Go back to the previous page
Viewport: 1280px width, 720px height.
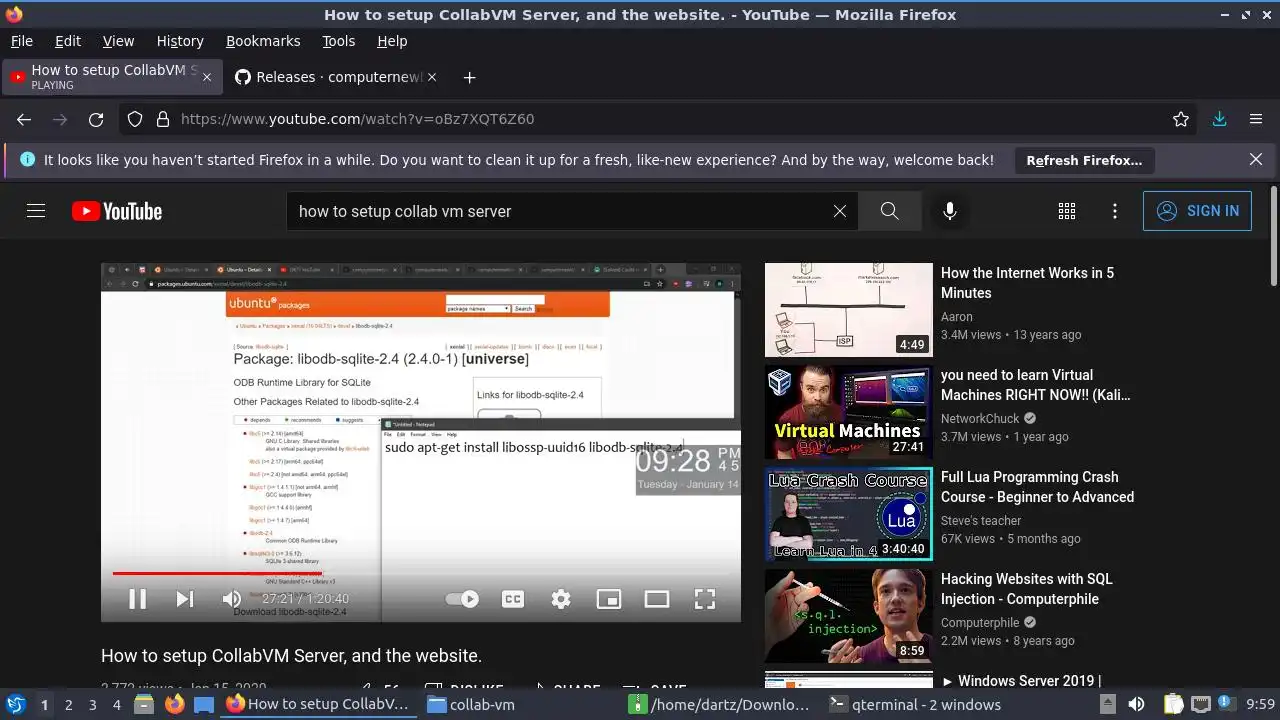coord(24,119)
